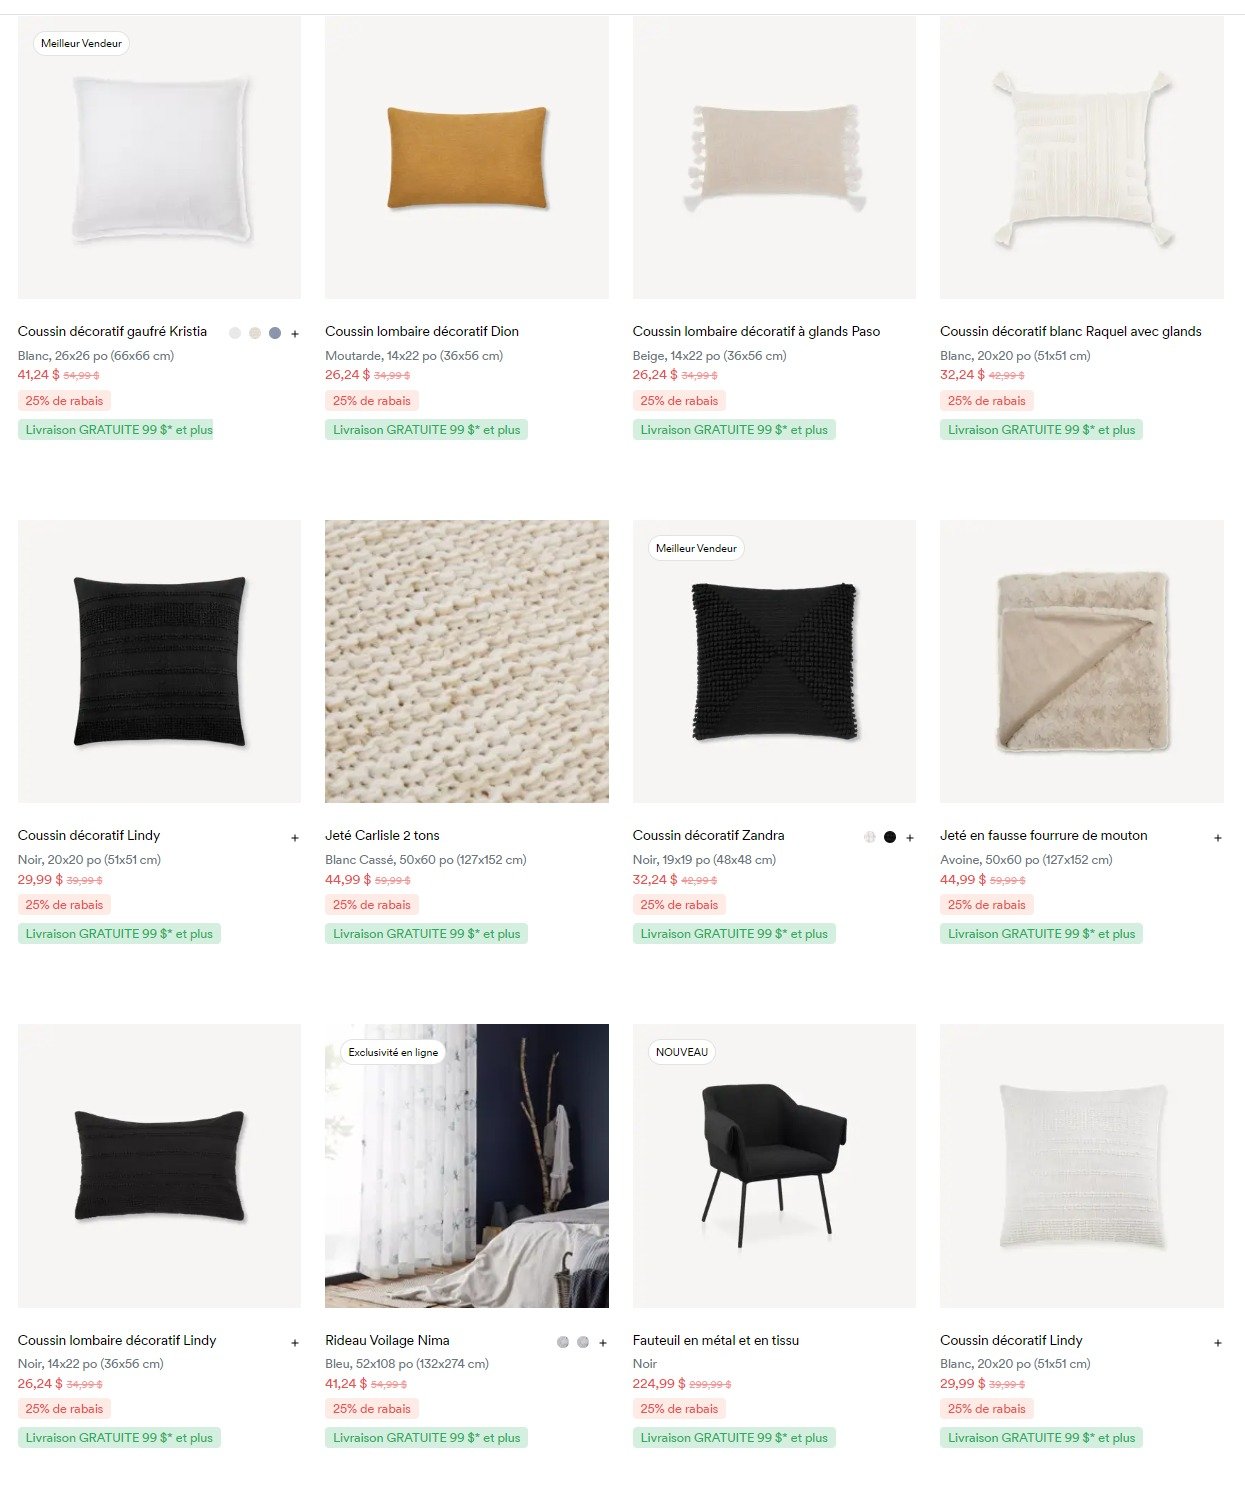Screen dimensions: 1245x1499
Task: Open Coussin décoratif blanc Raquel avec glands
Action: (1071, 331)
